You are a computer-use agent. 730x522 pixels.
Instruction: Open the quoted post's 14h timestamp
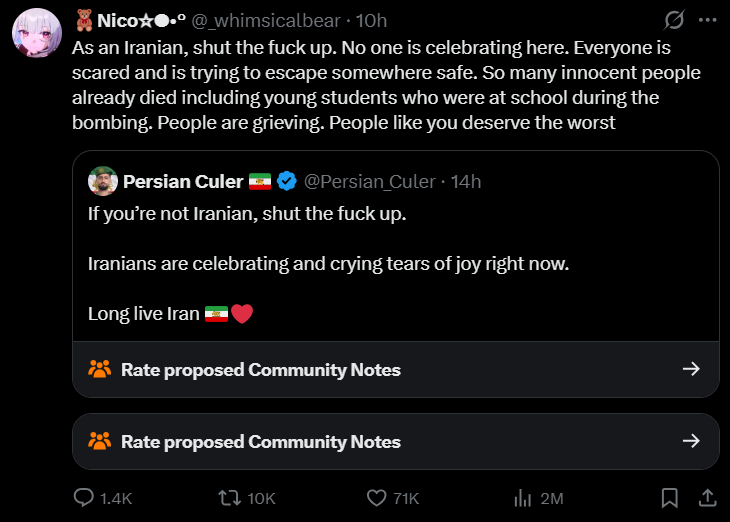click(466, 181)
